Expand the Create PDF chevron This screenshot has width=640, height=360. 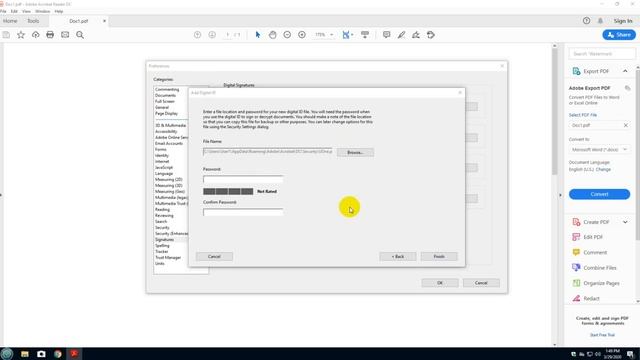tap(625, 222)
